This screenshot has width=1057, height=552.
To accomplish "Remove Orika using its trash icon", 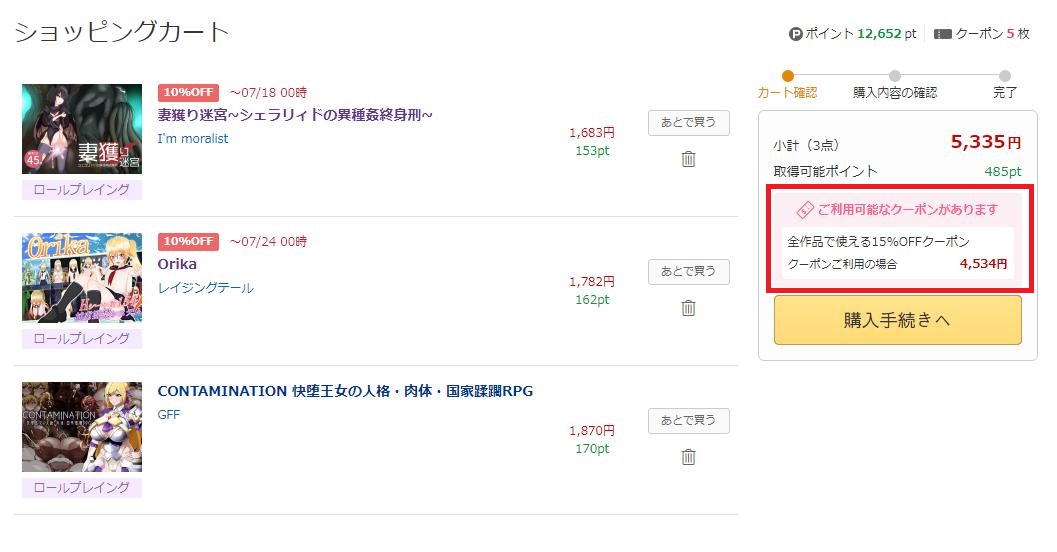I will coord(688,308).
